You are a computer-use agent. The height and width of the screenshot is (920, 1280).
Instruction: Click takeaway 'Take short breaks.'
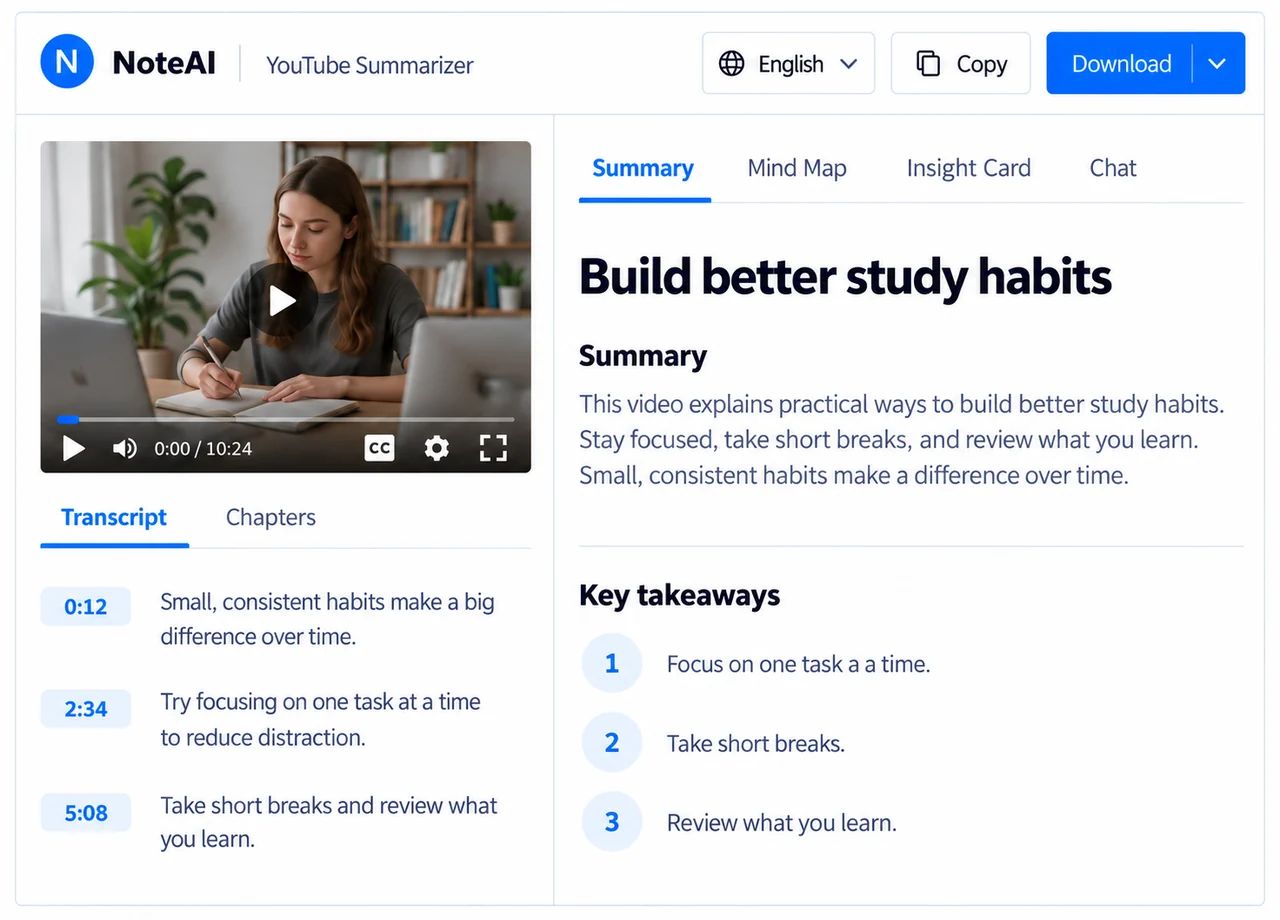(x=756, y=743)
